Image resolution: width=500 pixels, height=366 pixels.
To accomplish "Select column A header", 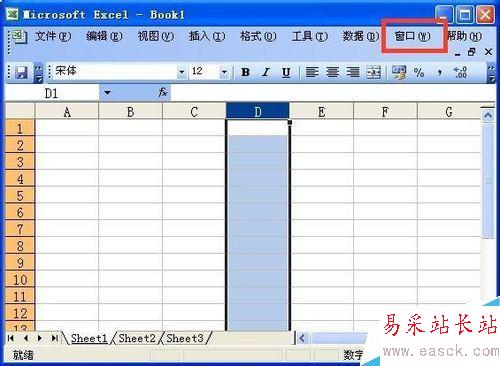I will (x=67, y=111).
